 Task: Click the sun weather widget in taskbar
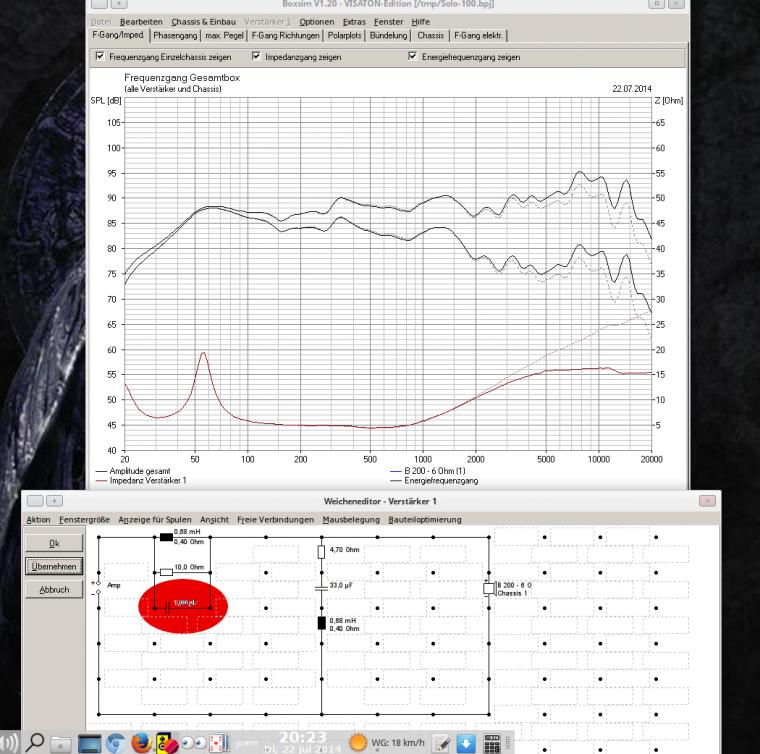click(357, 742)
